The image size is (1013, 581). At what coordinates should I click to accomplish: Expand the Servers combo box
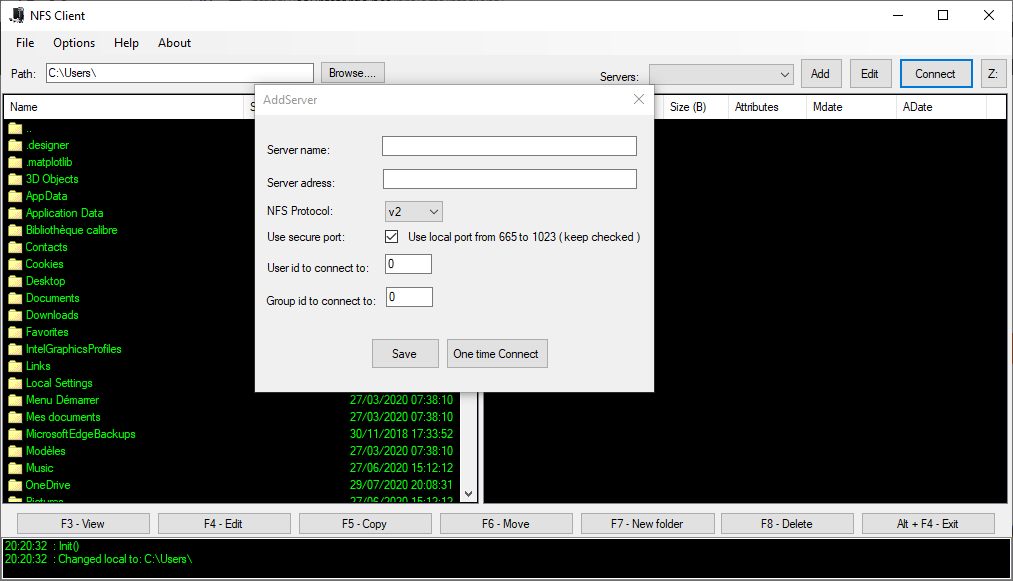point(784,74)
